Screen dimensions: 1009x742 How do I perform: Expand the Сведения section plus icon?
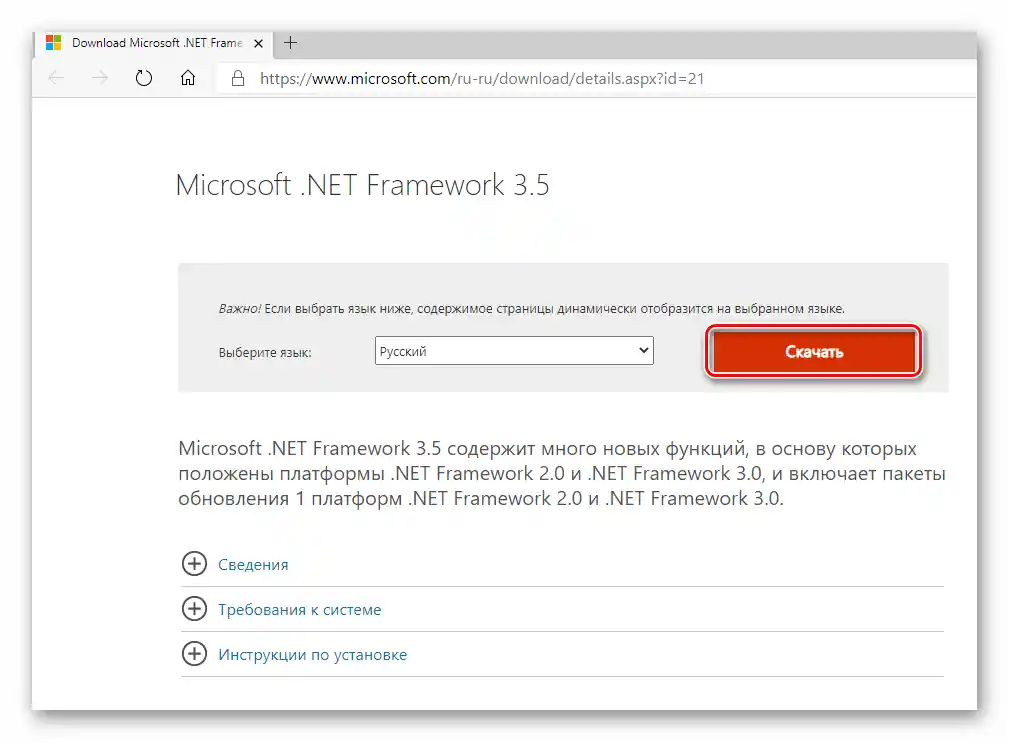194,564
